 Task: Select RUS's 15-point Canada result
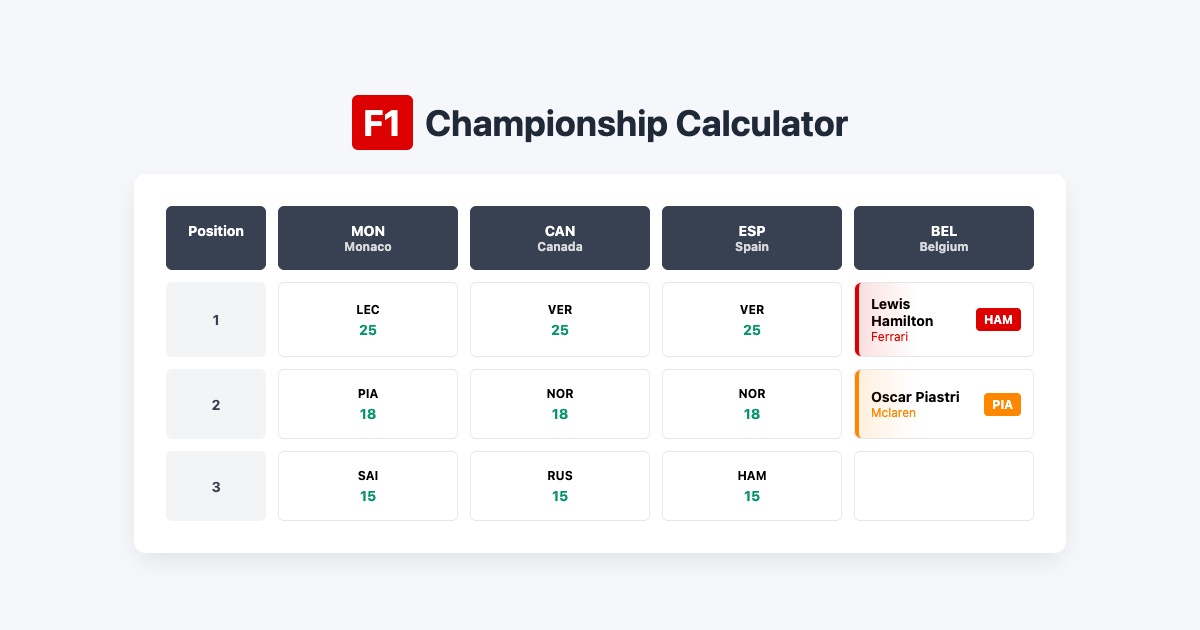click(x=560, y=486)
